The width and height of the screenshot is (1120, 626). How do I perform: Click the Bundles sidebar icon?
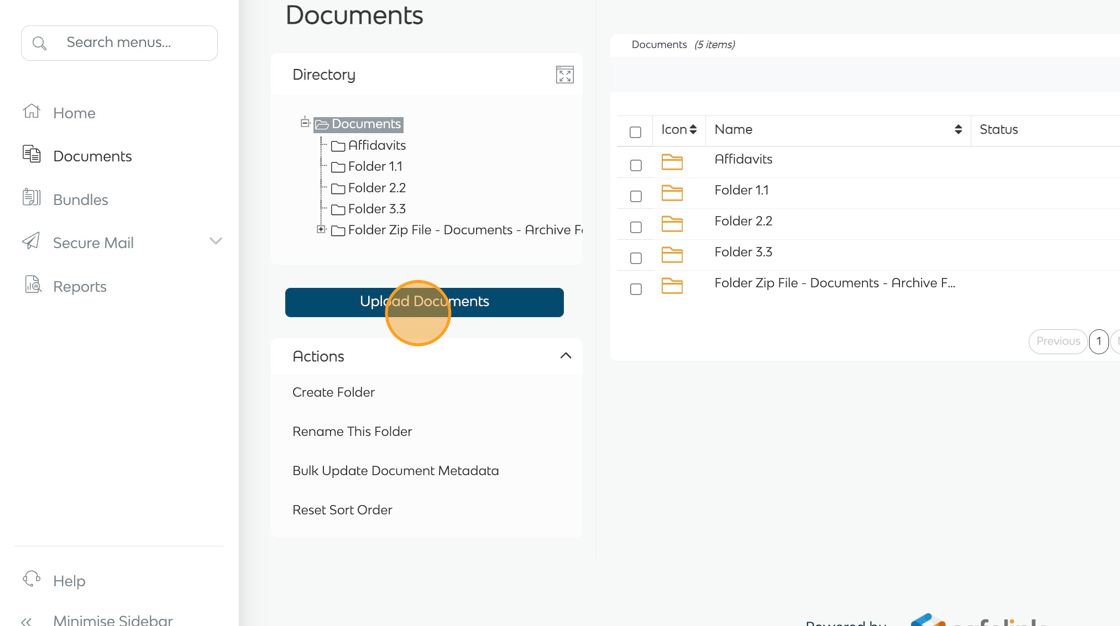pyautogui.click(x=31, y=198)
